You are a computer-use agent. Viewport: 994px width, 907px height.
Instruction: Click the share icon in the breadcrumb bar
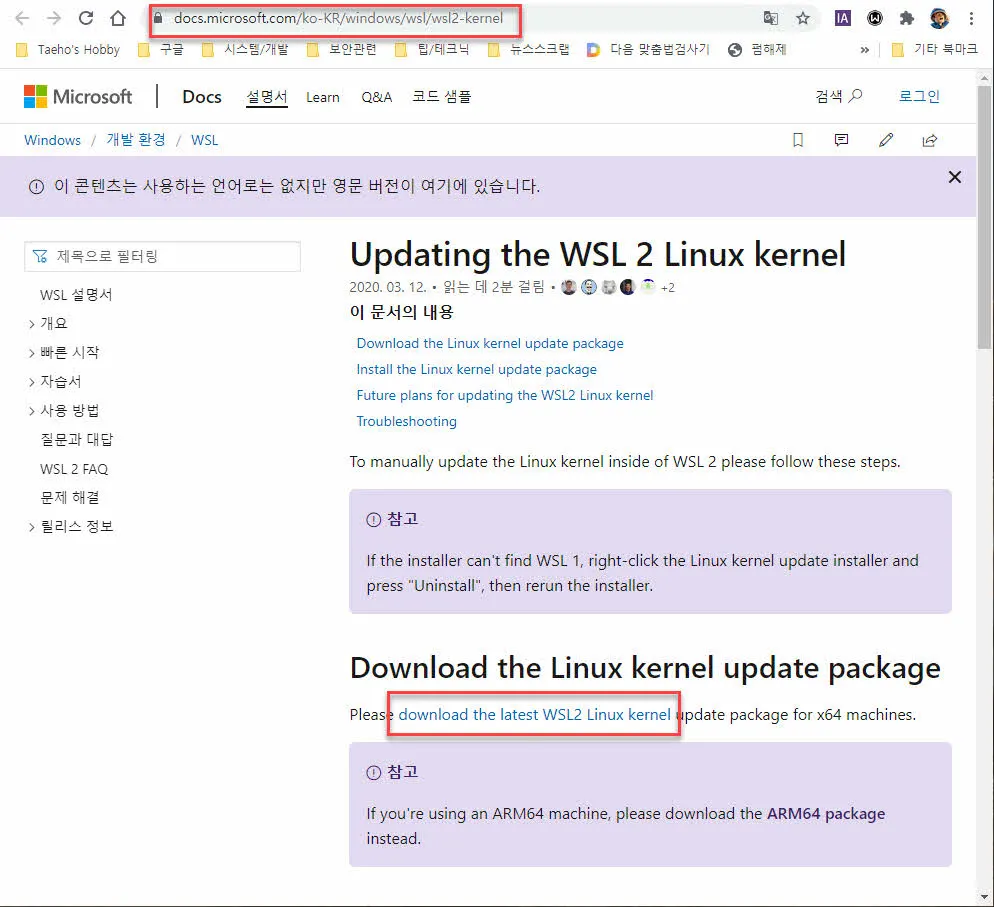click(929, 140)
